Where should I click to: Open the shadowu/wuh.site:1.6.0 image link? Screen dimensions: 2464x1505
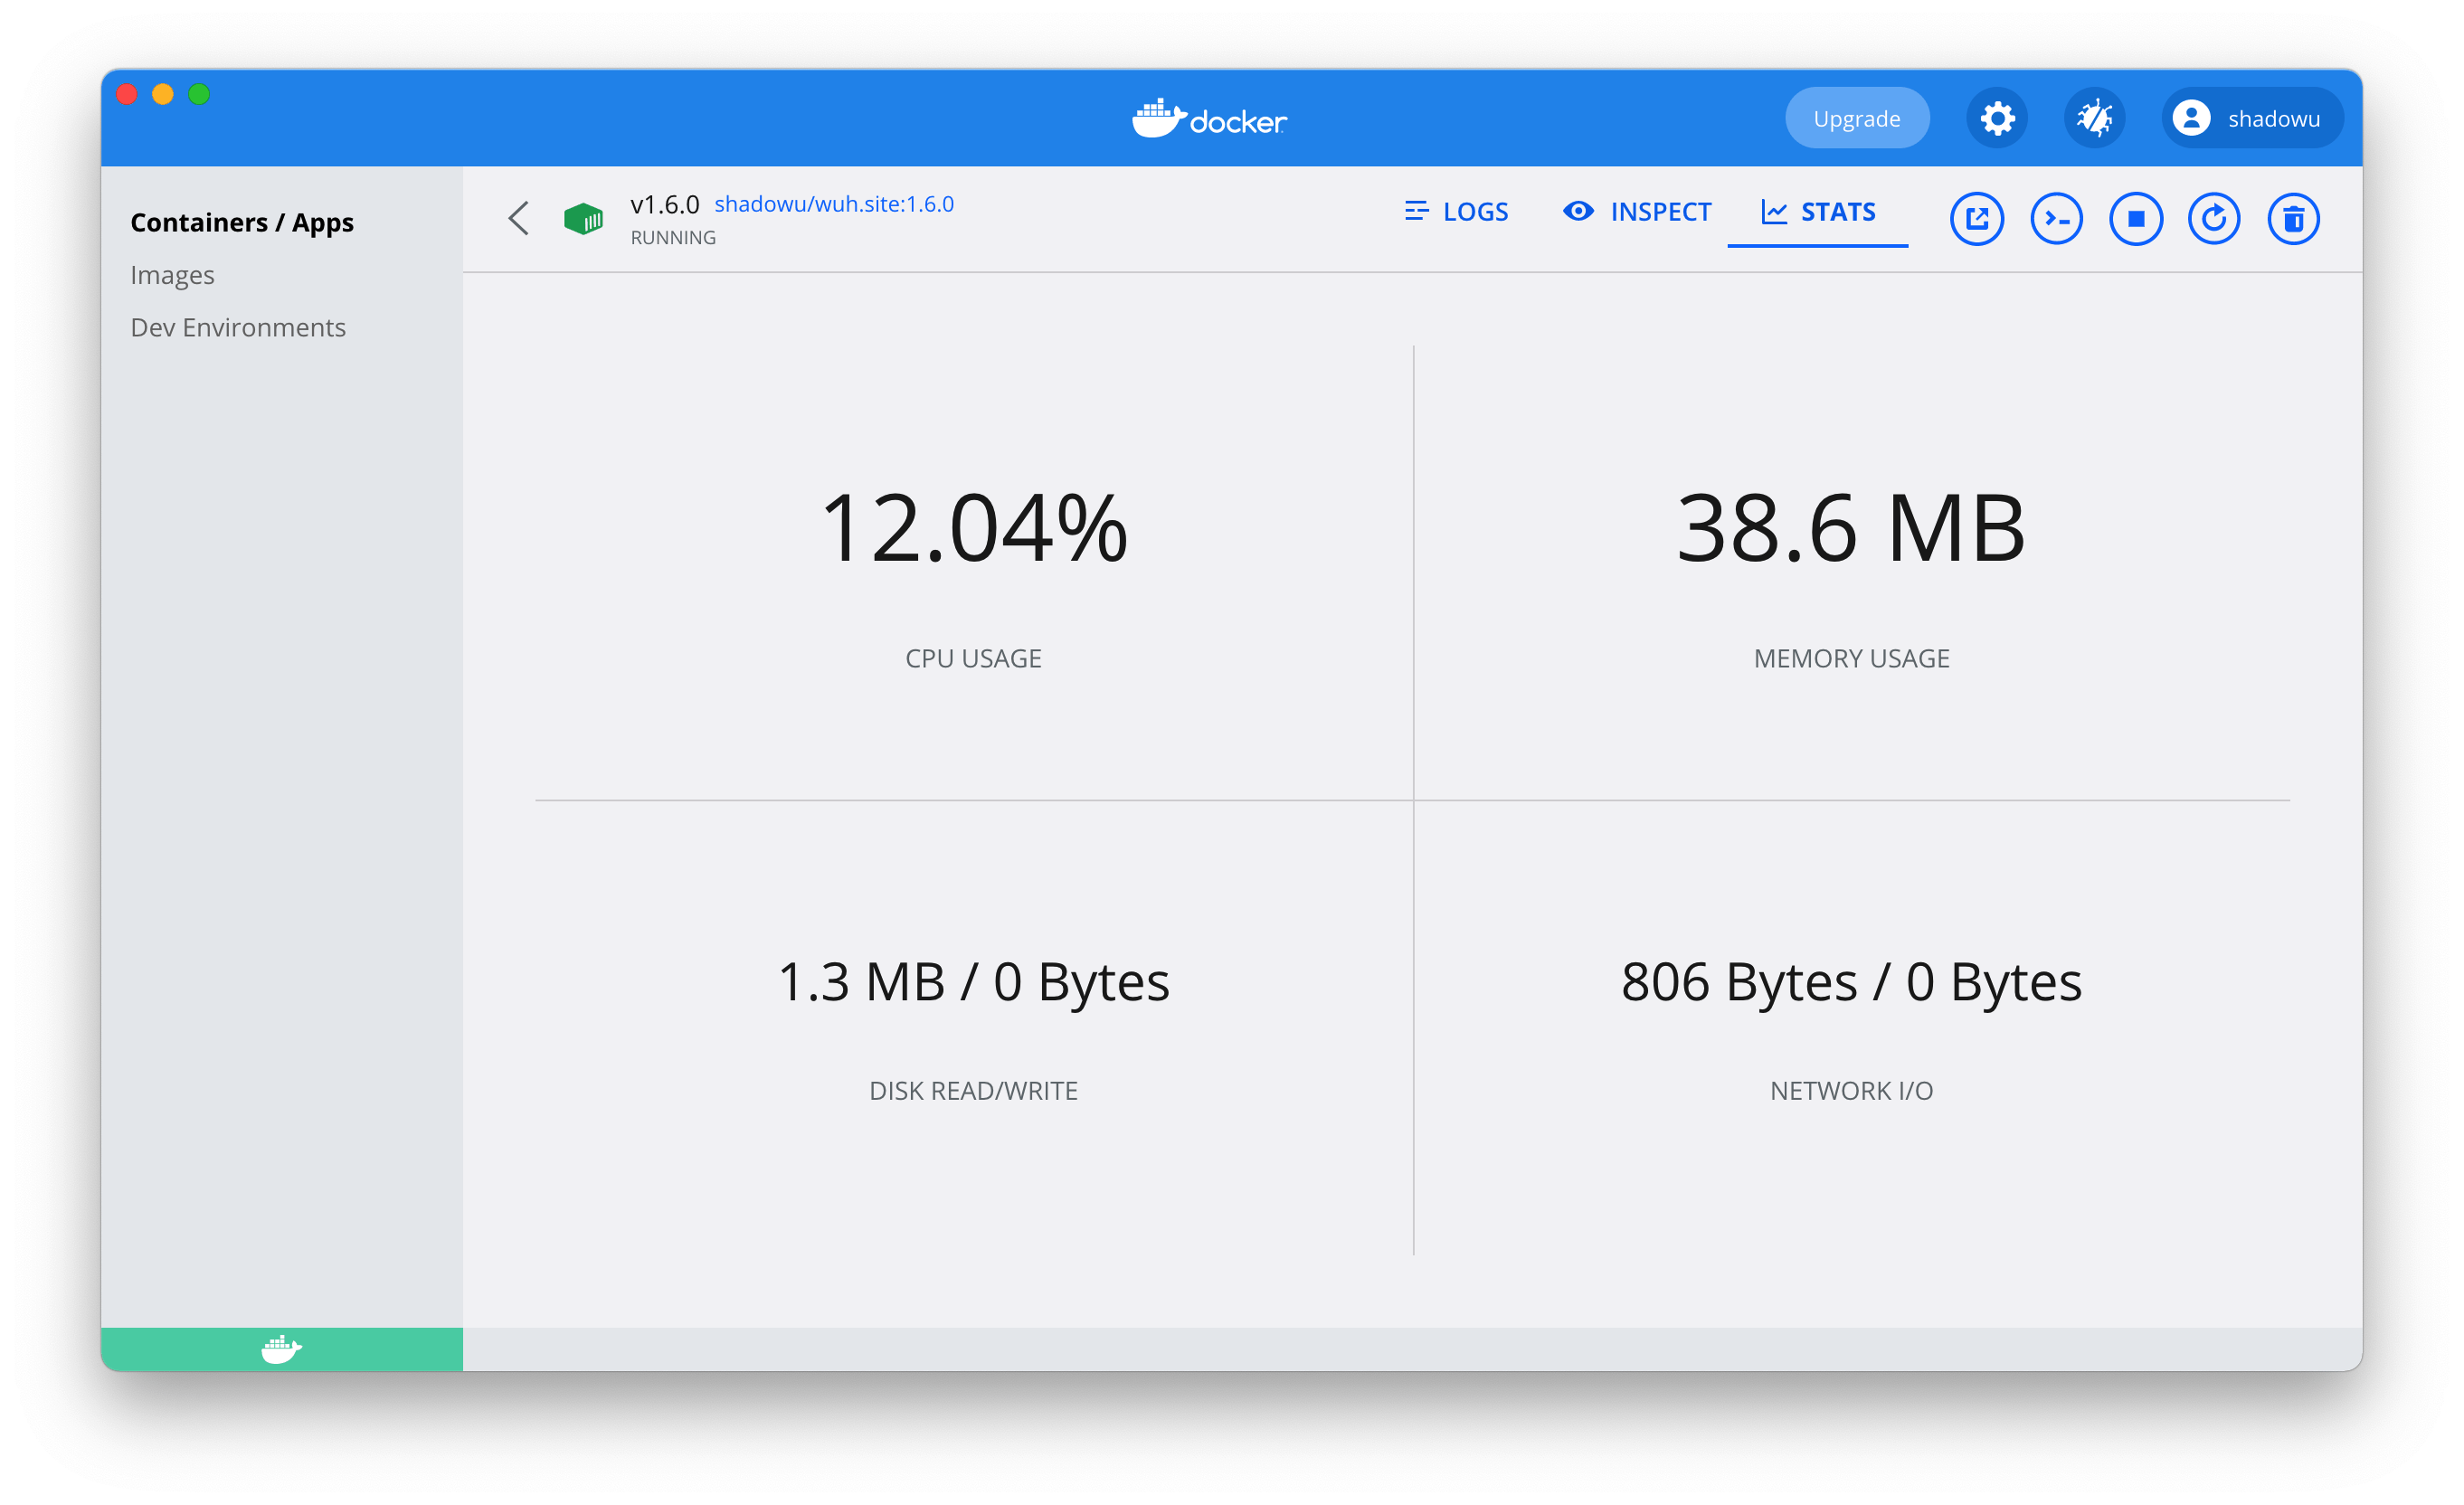[834, 204]
